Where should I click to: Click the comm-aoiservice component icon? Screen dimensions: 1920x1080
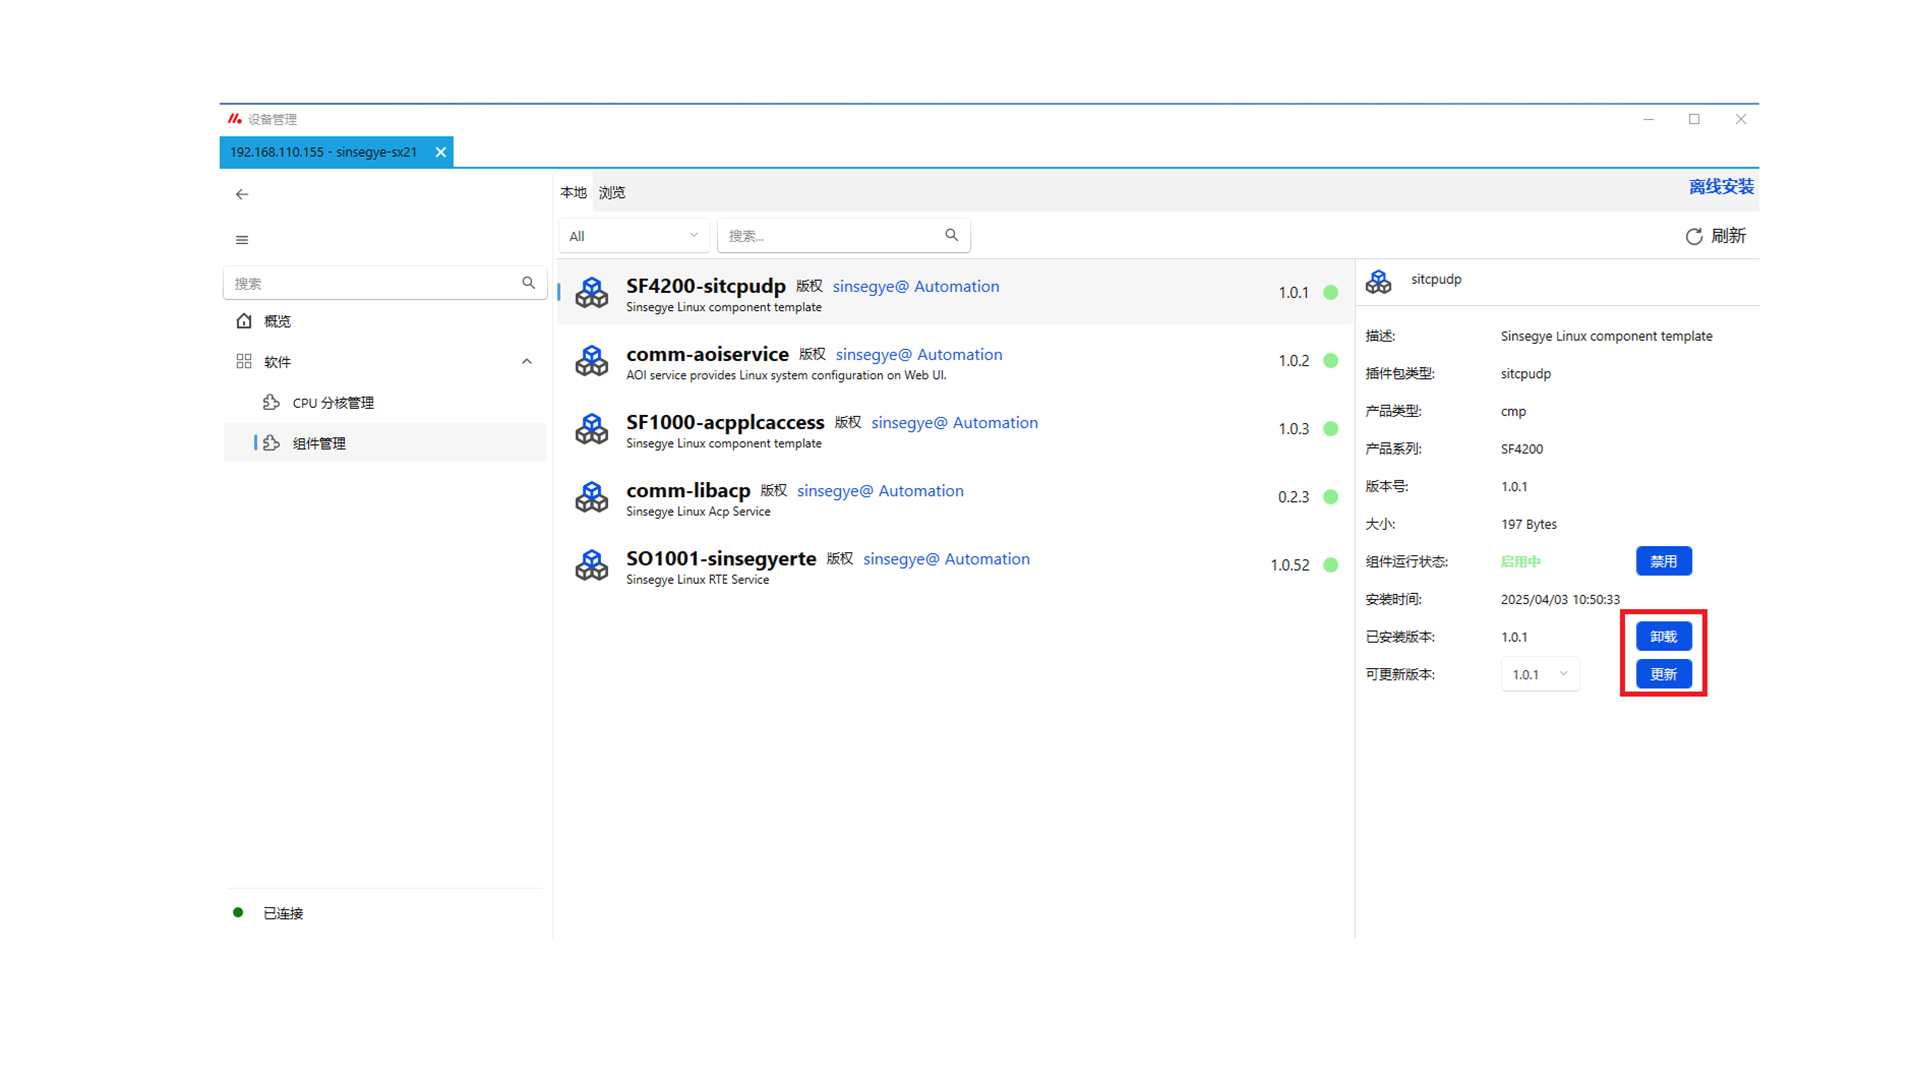click(x=591, y=361)
